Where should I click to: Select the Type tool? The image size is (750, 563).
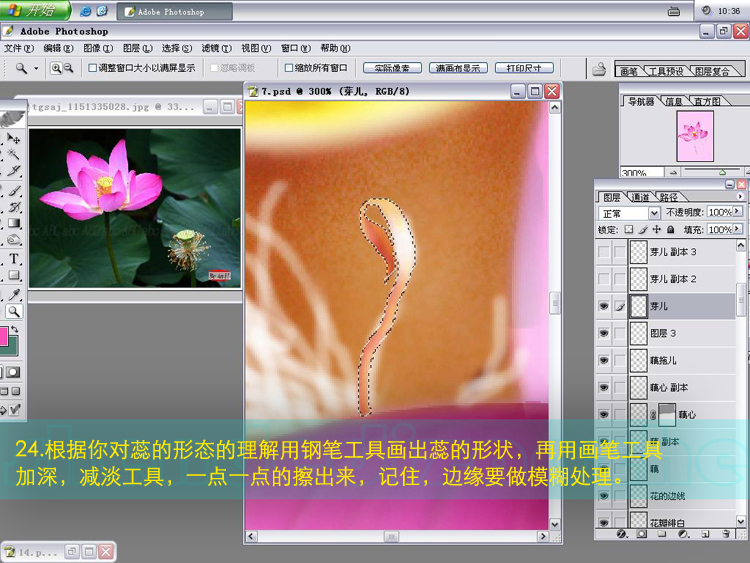pyautogui.click(x=13, y=259)
